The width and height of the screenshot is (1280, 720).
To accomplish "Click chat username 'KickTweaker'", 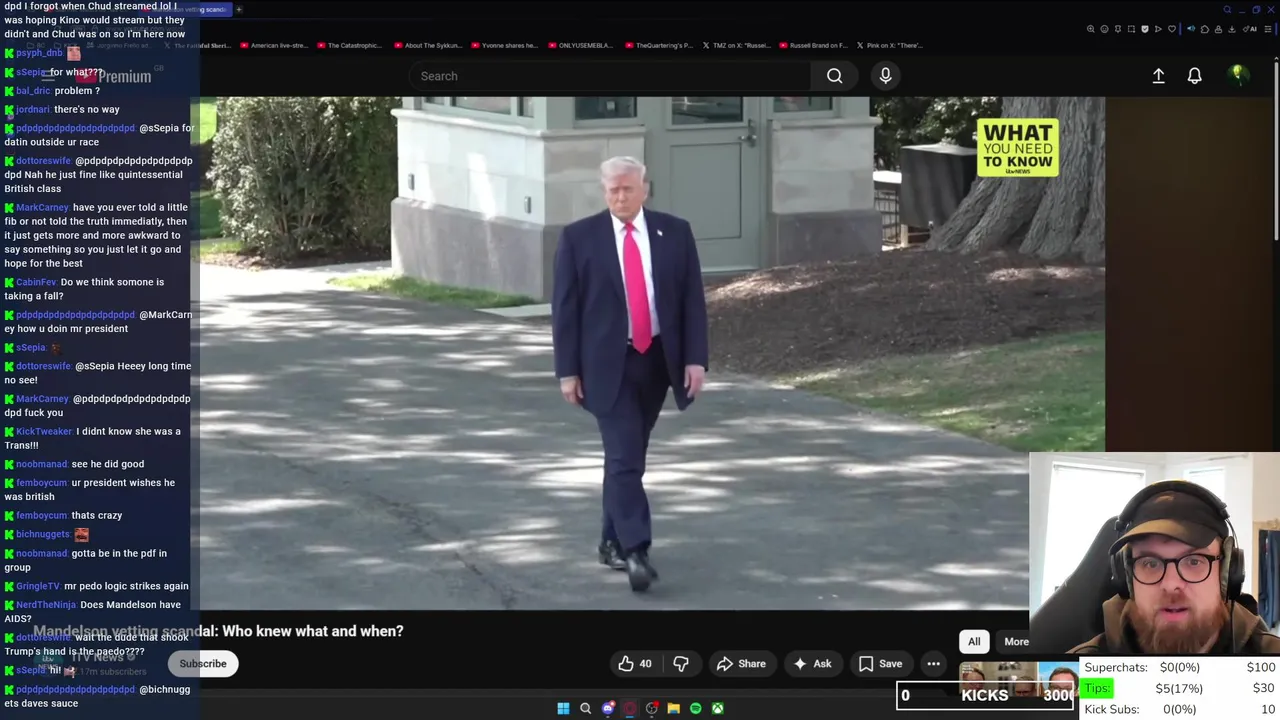I will click(x=44, y=431).
